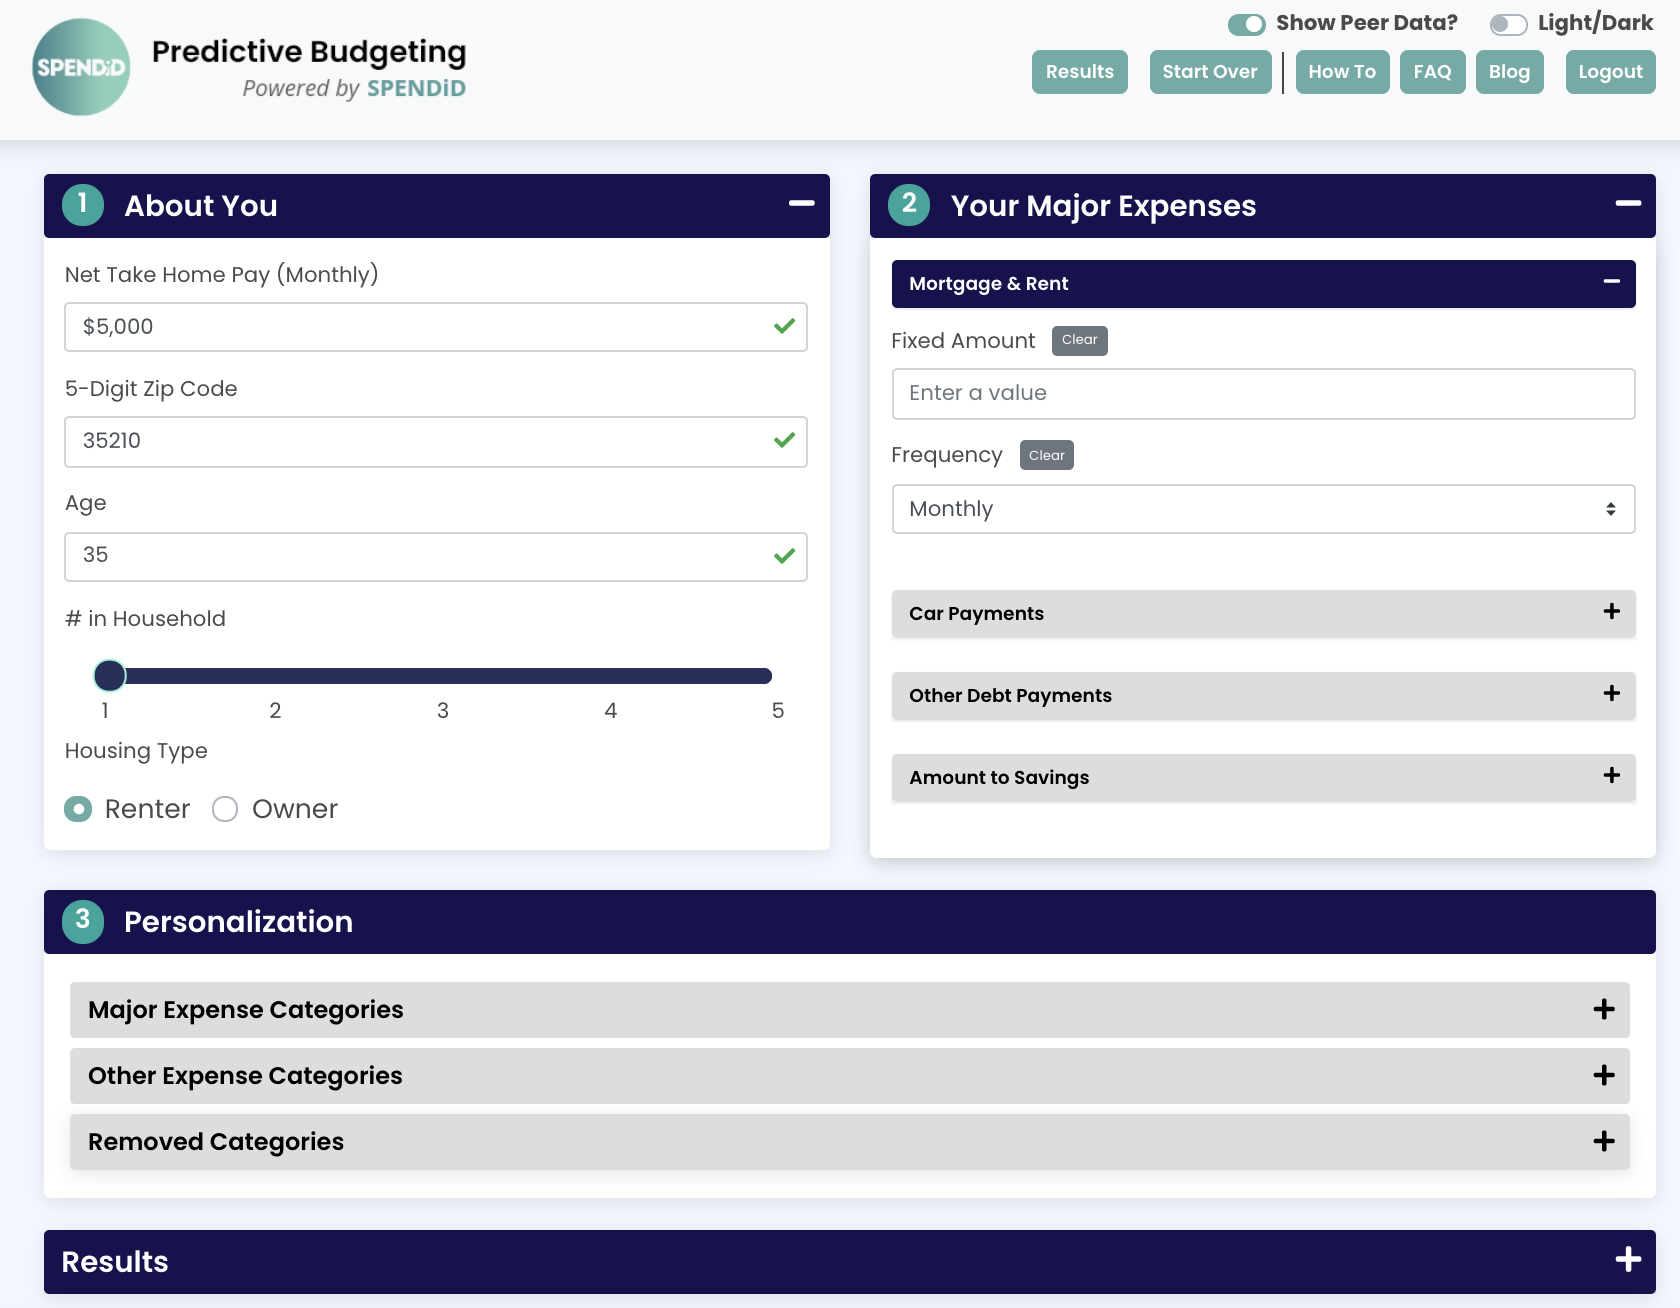Click the Powered by SPENDiD text
The width and height of the screenshot is (1680, 1308).
pyautogui.click(x=354, y=88)
